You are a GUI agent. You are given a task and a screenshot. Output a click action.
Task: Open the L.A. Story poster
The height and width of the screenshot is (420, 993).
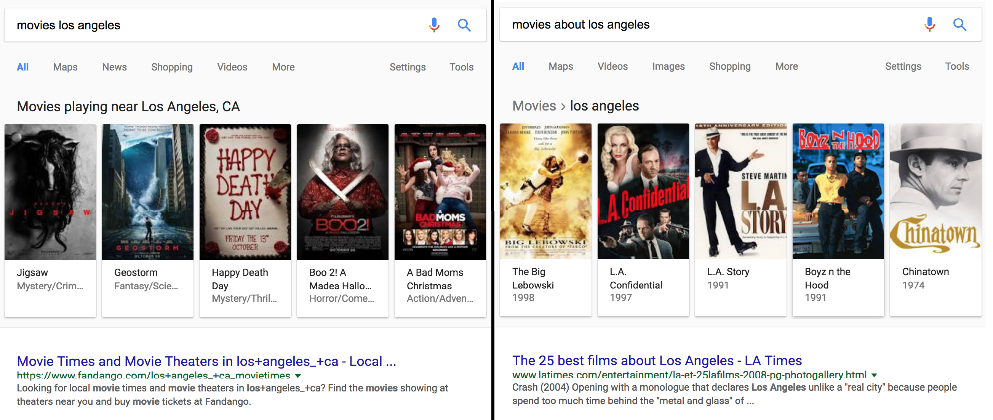click(x=741, y=191)
